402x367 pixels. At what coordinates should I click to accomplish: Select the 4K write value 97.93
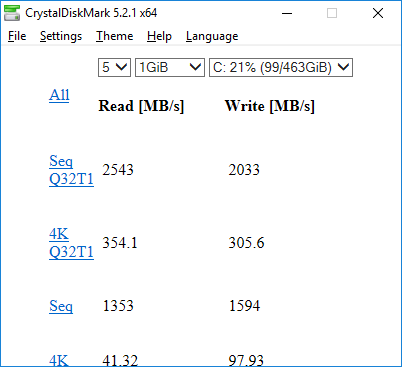(x=246, y=361)
